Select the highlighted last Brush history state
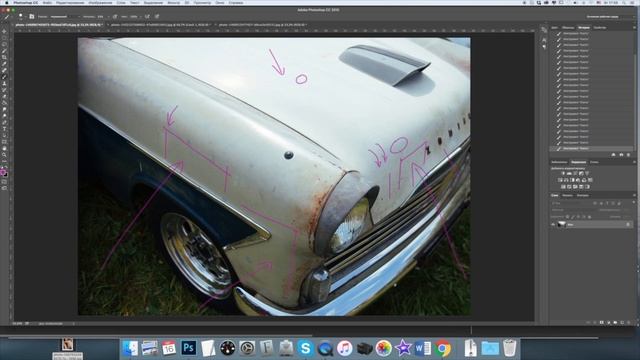This screenshot has width=640, height=360. tap(592, 149)
